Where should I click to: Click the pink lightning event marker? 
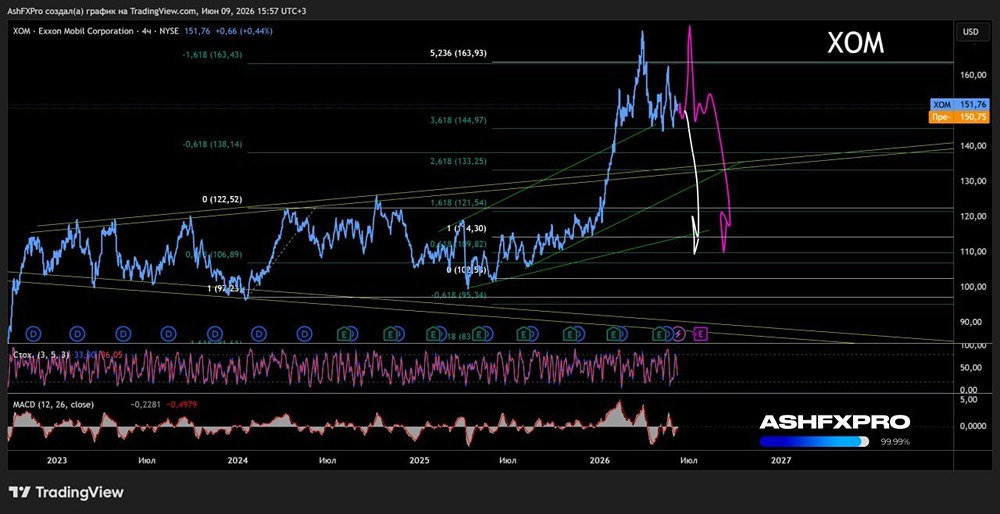tap(680, 333)
